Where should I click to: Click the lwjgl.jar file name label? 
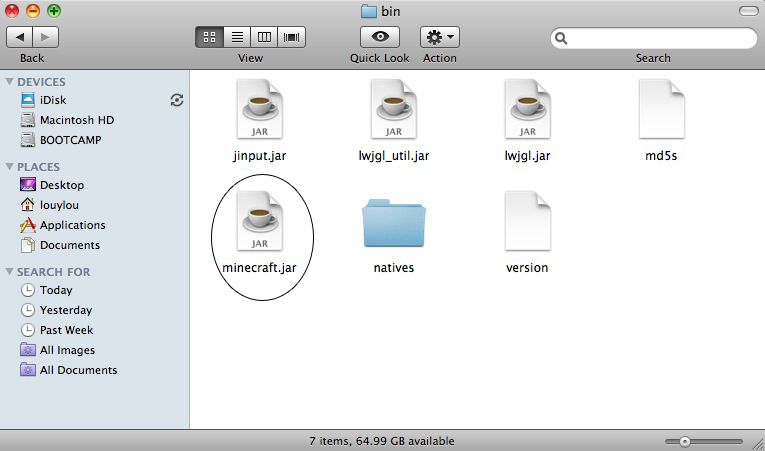pos(527,156)
